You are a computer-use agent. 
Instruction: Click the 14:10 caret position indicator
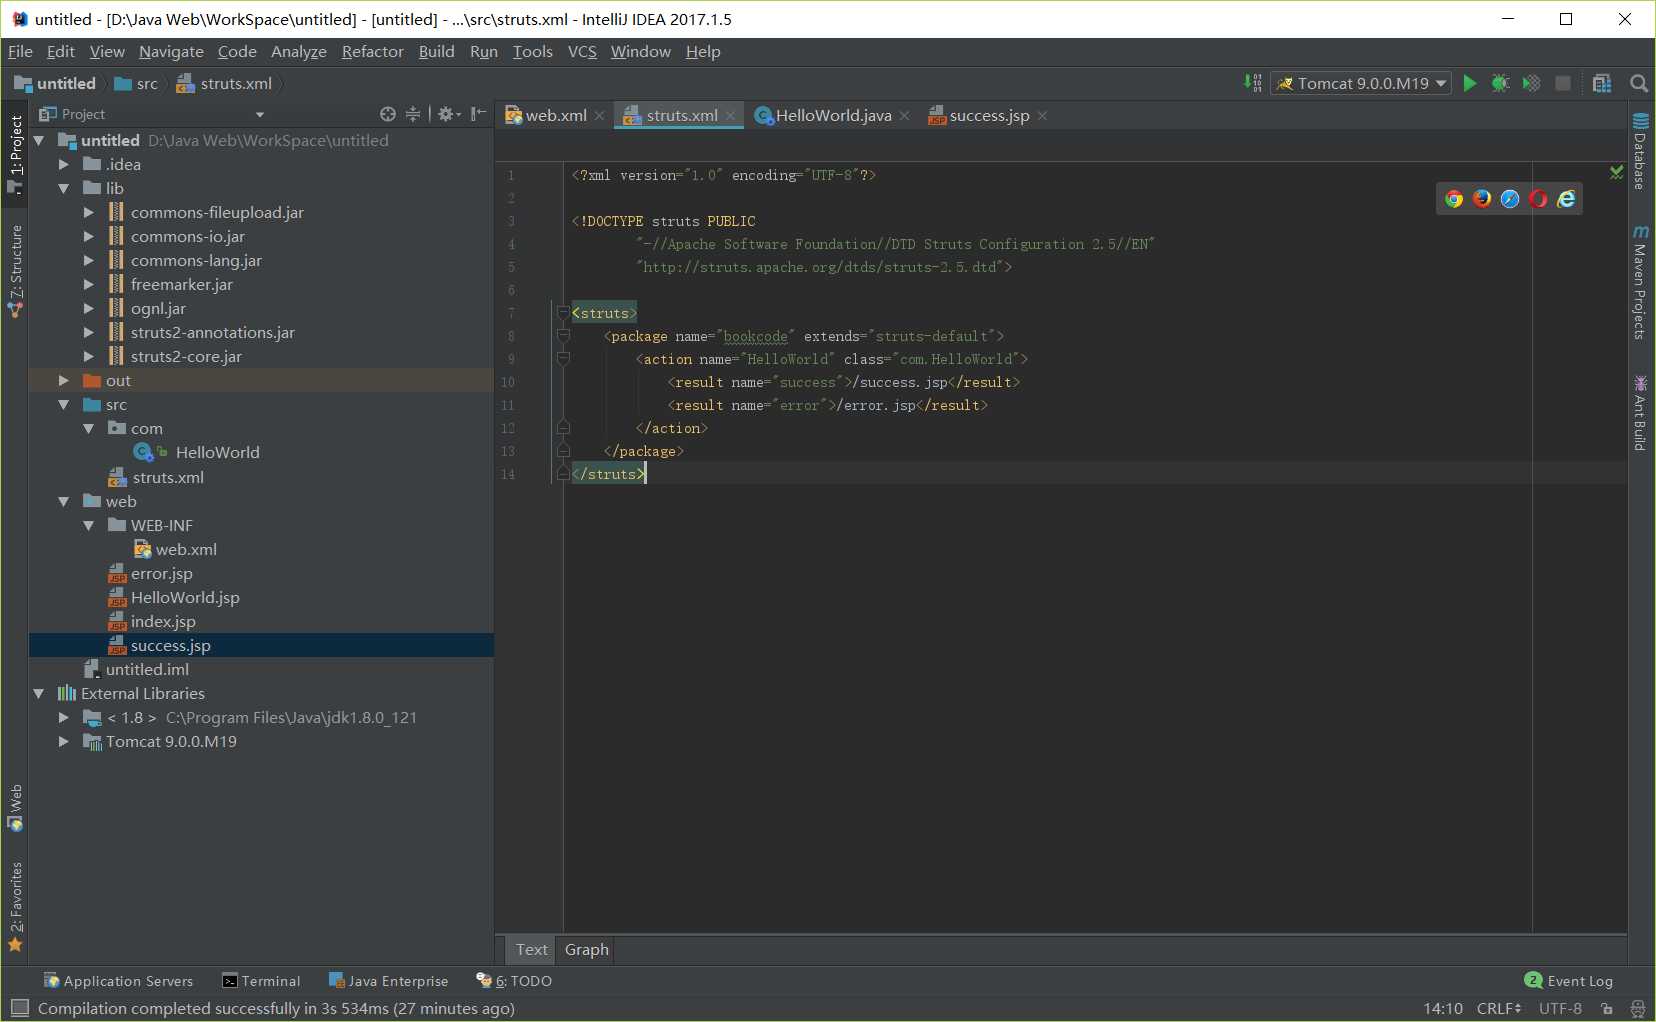pos(1443,1009)
